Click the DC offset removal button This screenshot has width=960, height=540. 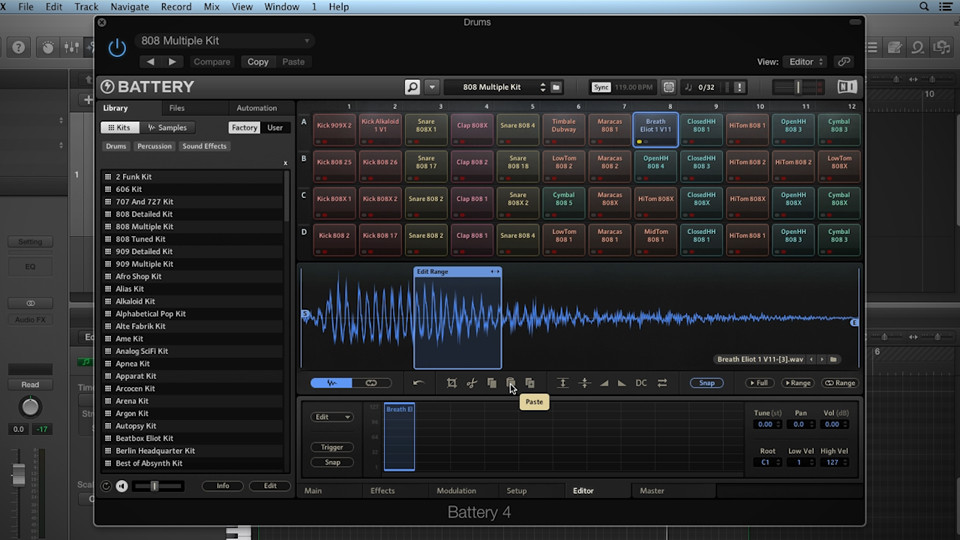point(641,383)
